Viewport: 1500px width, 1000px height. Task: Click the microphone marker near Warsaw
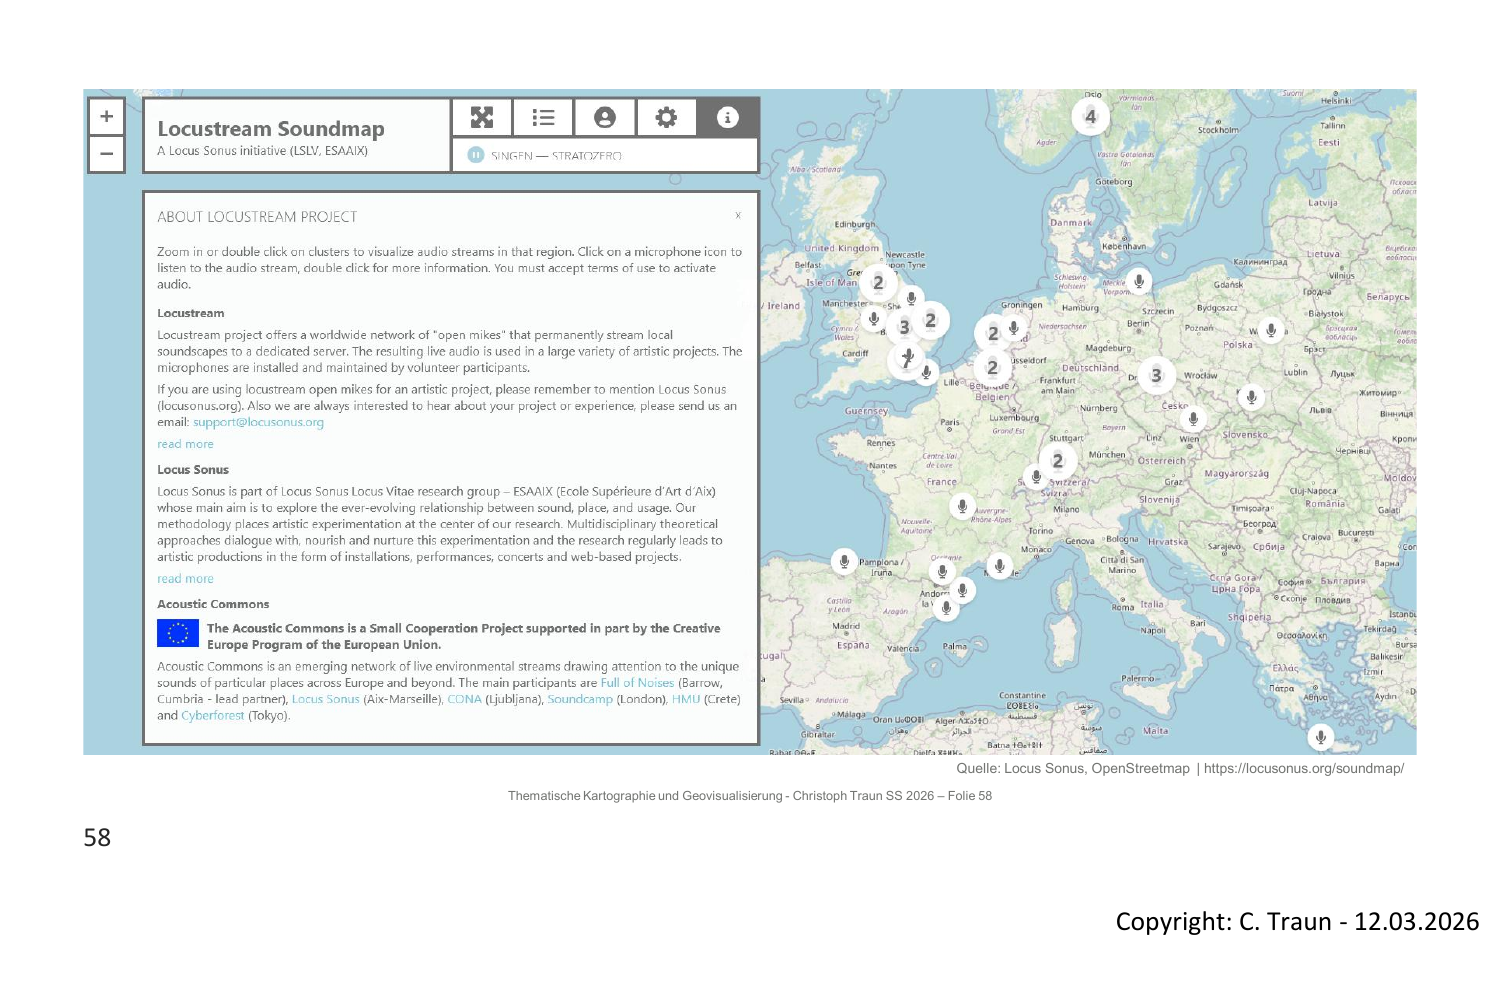point(1270,329)
